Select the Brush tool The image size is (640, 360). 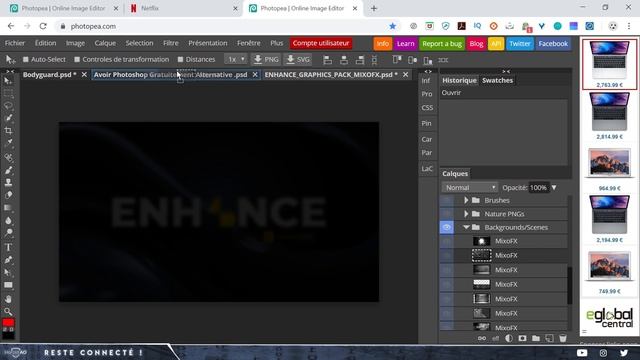[x=8, y=170]
